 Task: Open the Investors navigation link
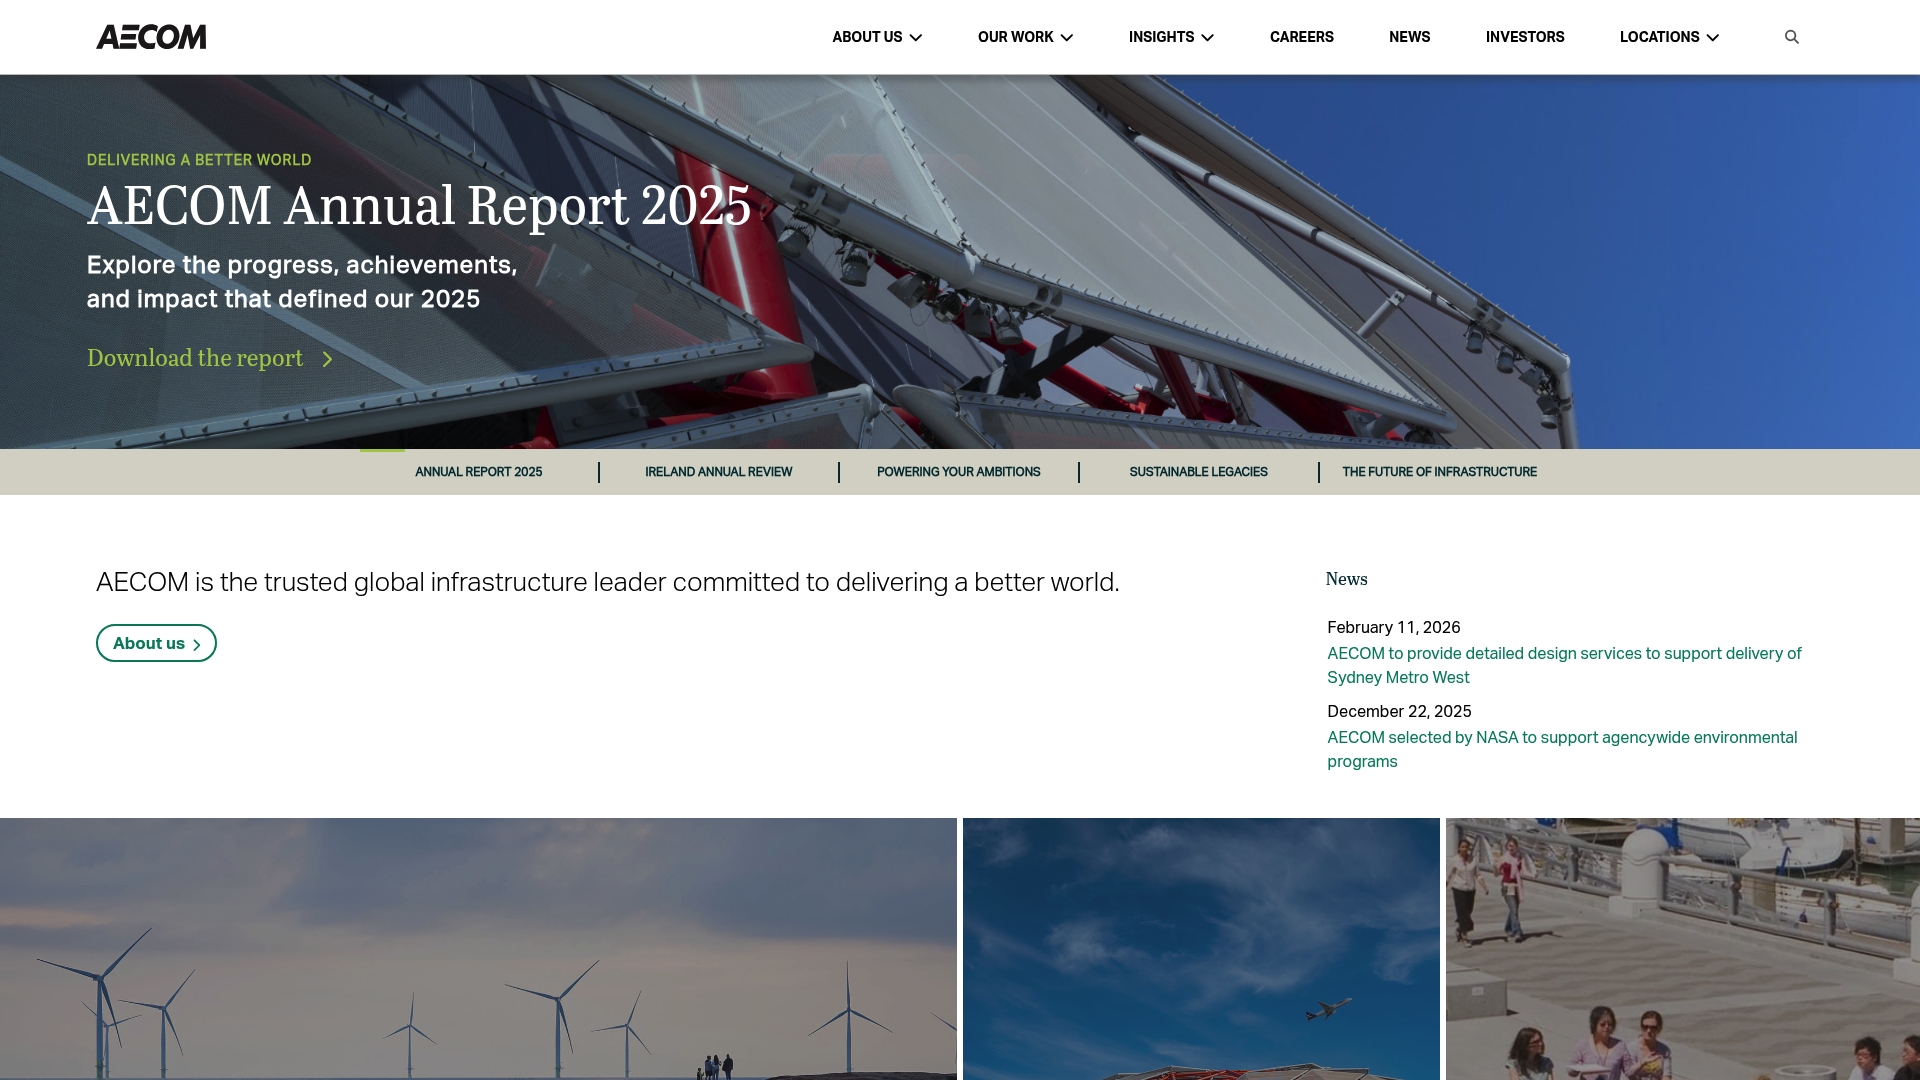[x=1524, y=37]
